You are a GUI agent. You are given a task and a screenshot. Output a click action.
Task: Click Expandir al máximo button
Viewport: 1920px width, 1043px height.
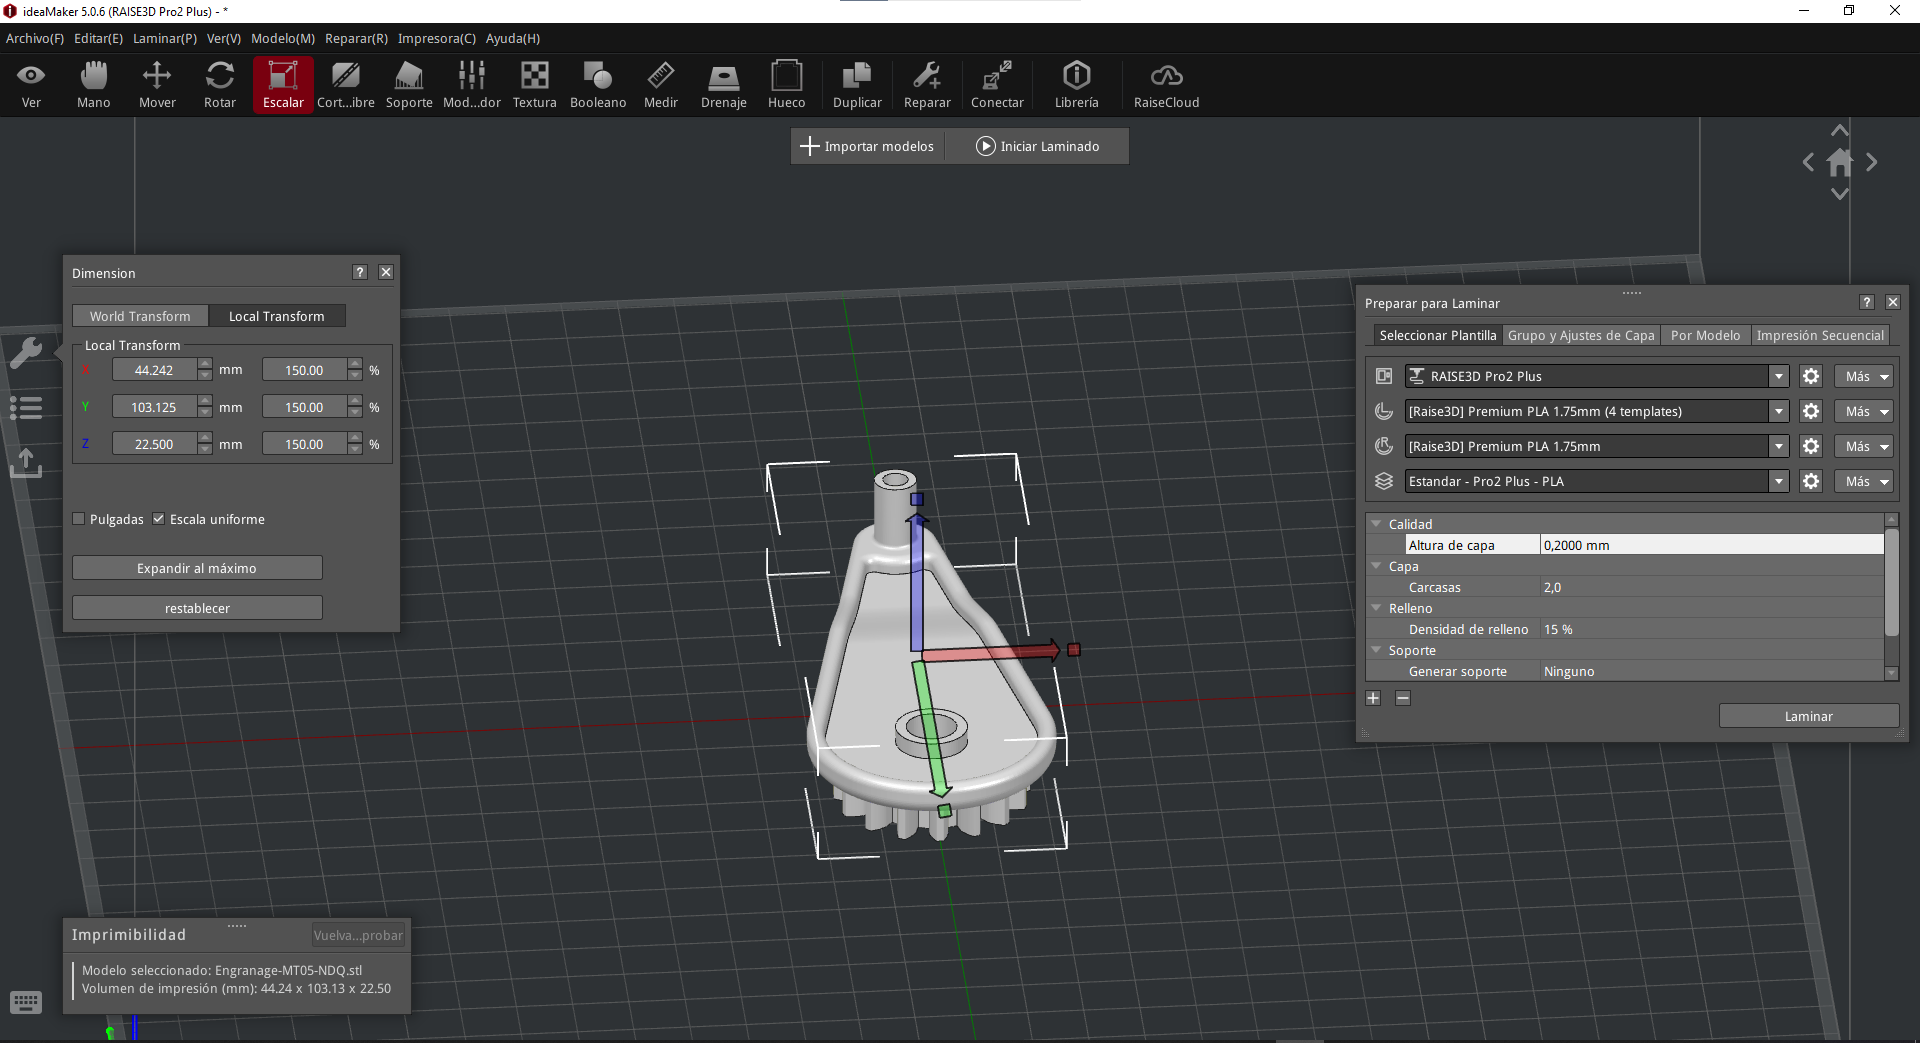pyautogui.click(x=197, y=568)
